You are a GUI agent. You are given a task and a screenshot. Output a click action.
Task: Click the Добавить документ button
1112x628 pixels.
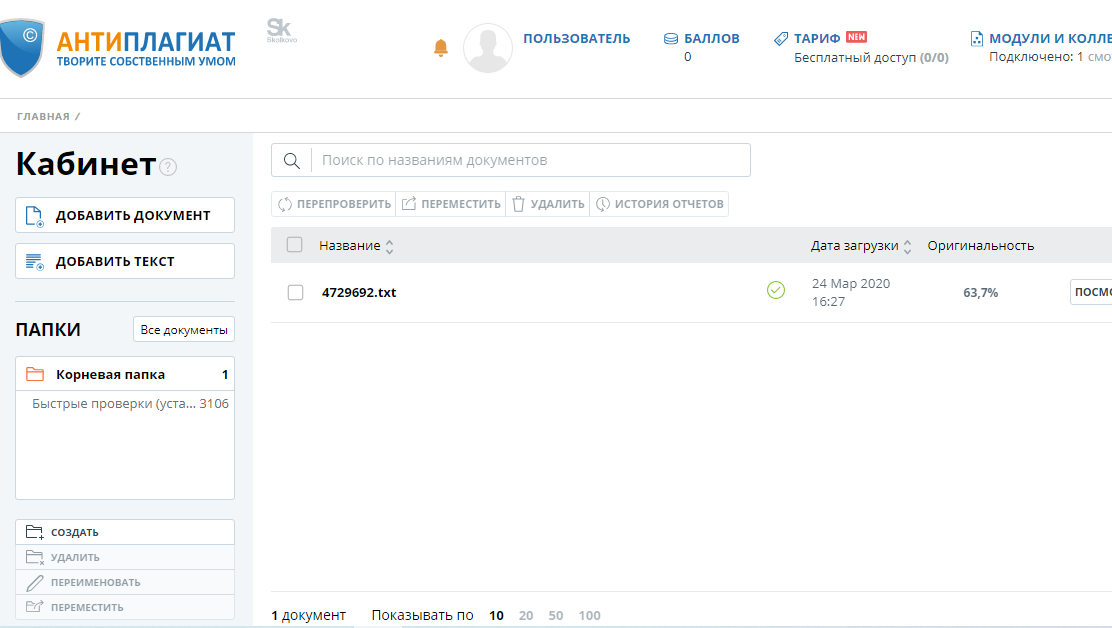125,215
